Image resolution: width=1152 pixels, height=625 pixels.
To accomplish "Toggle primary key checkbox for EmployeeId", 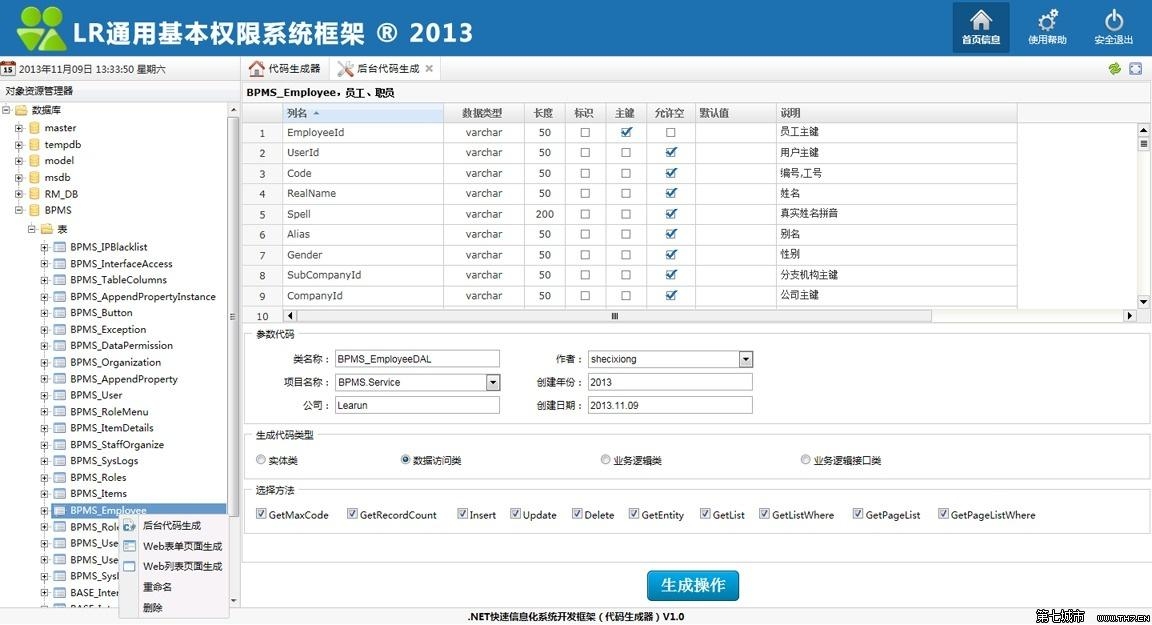I will [x=626, y=132].
